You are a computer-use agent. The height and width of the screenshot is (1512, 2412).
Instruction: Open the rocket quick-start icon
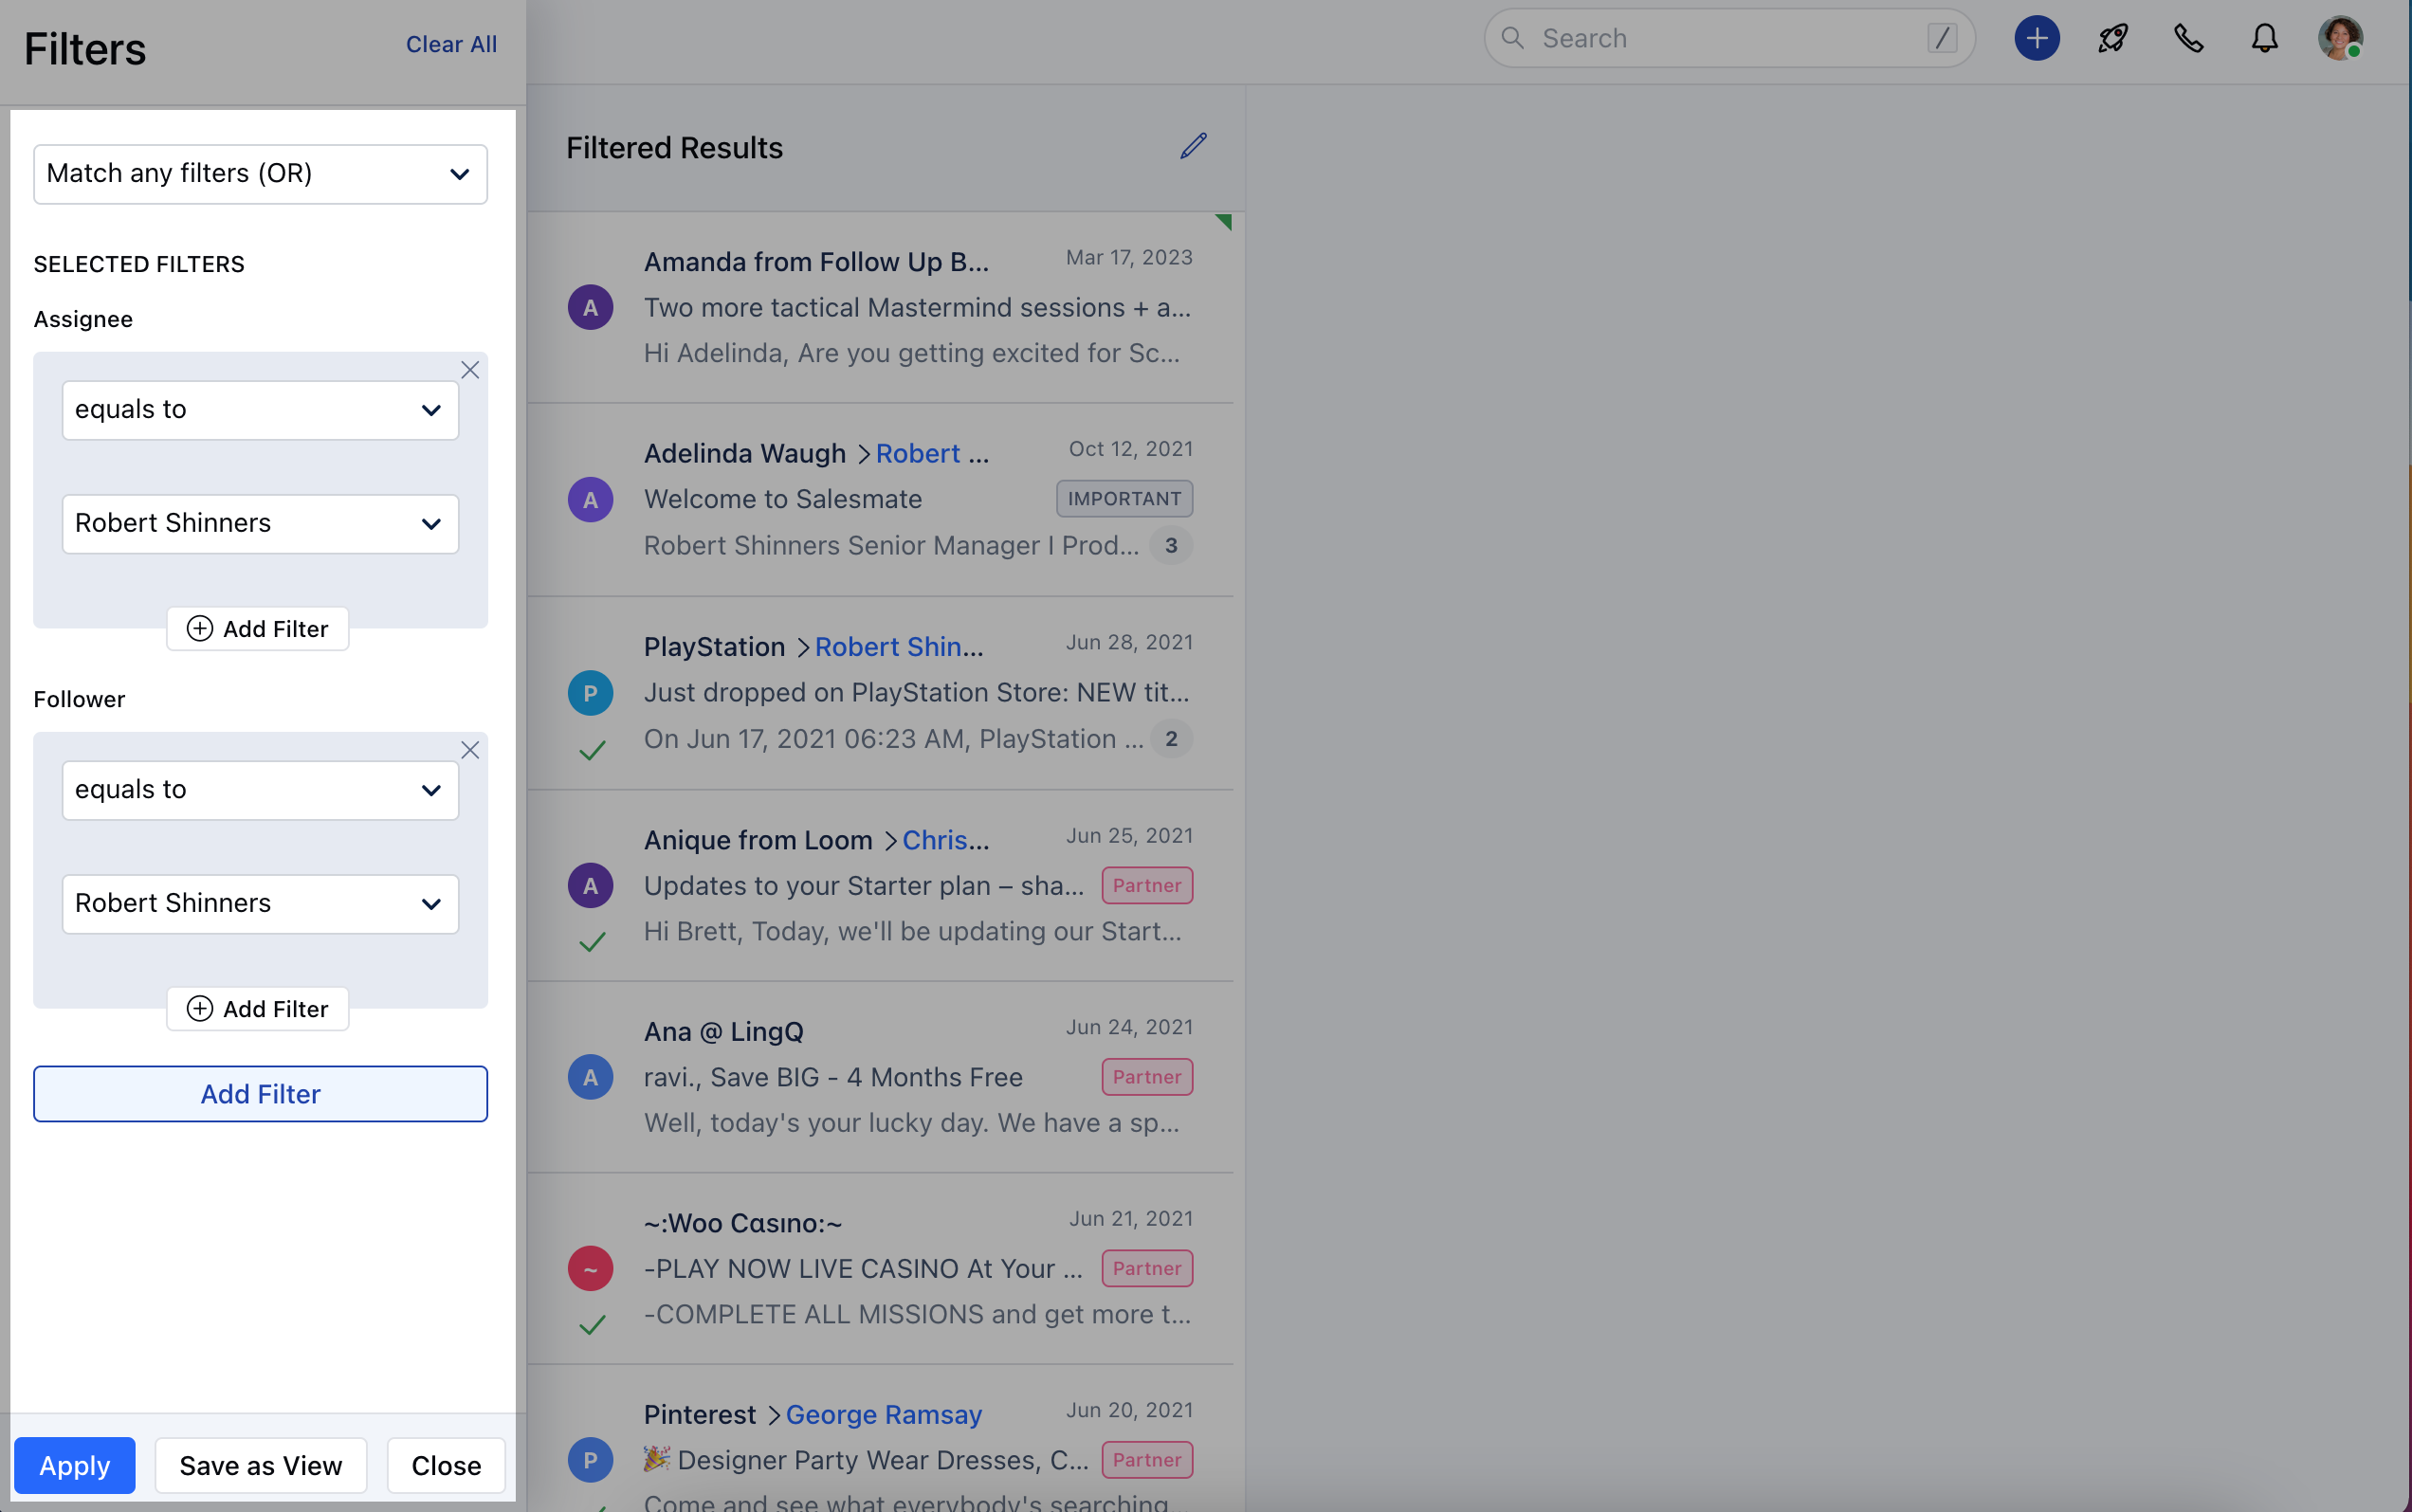click(2112, 39)
